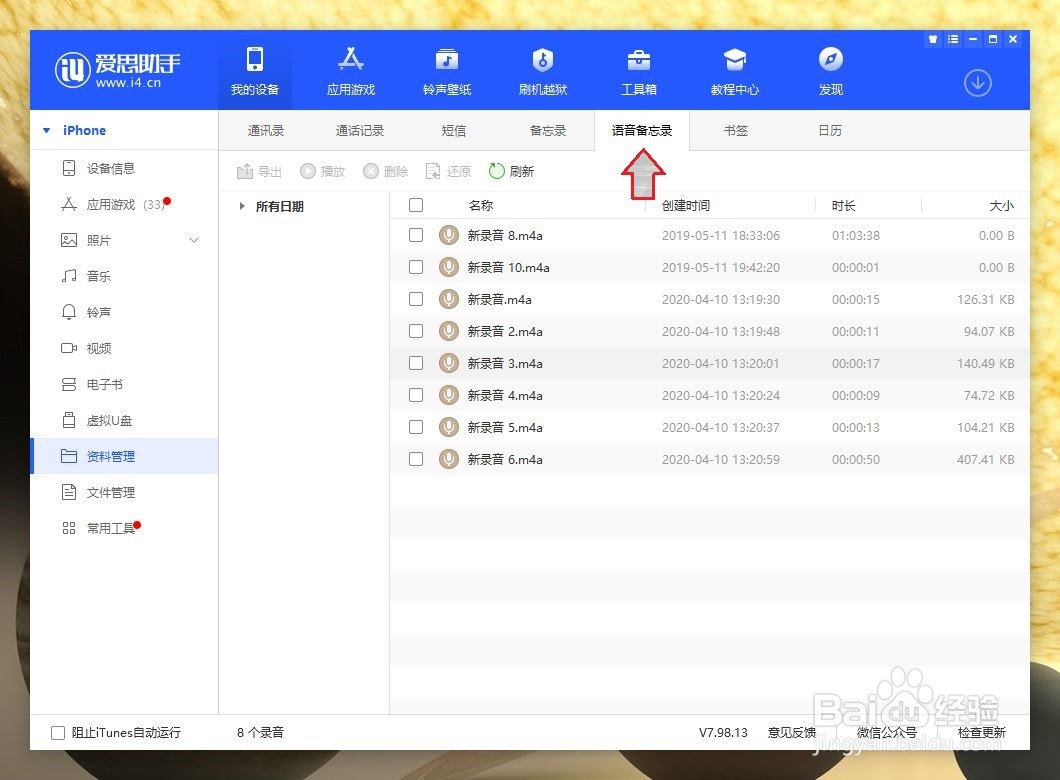Screen dimensions: 1060x780
Task: Enable 阻止iTunes自动运行 option
Action: (x=58, y=732)
